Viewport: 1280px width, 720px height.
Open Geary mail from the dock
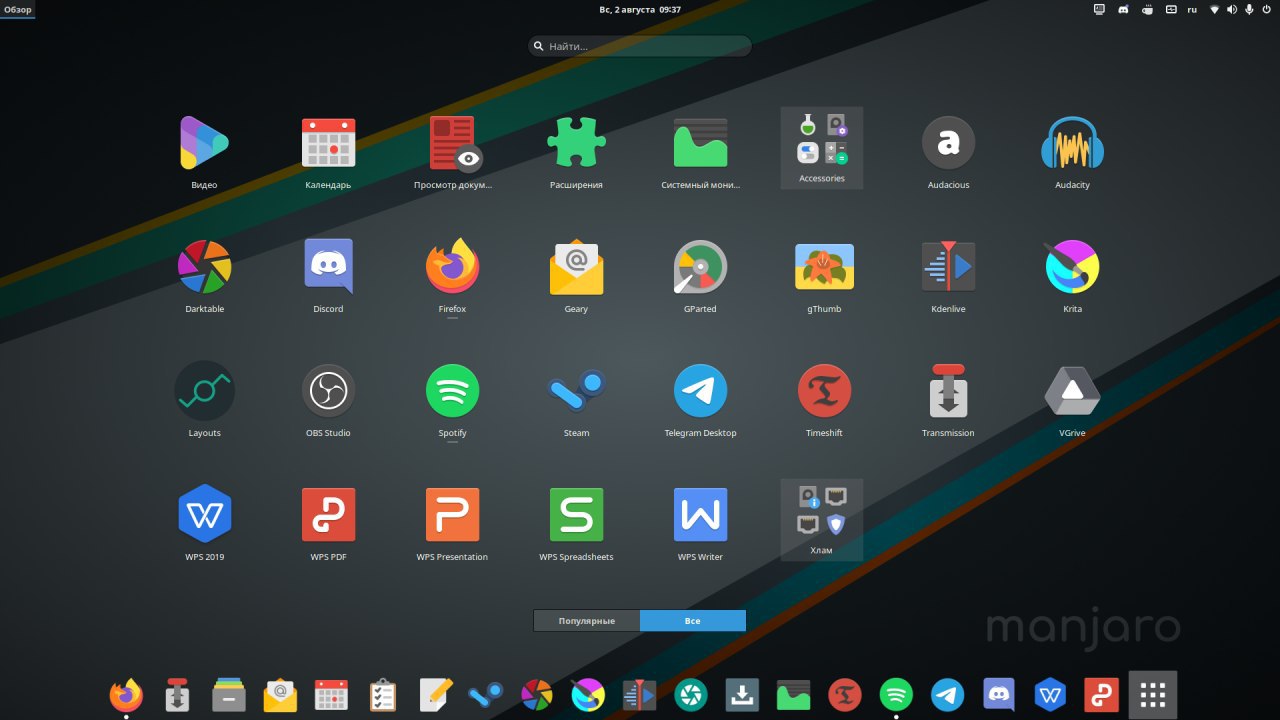coord(280,694)
